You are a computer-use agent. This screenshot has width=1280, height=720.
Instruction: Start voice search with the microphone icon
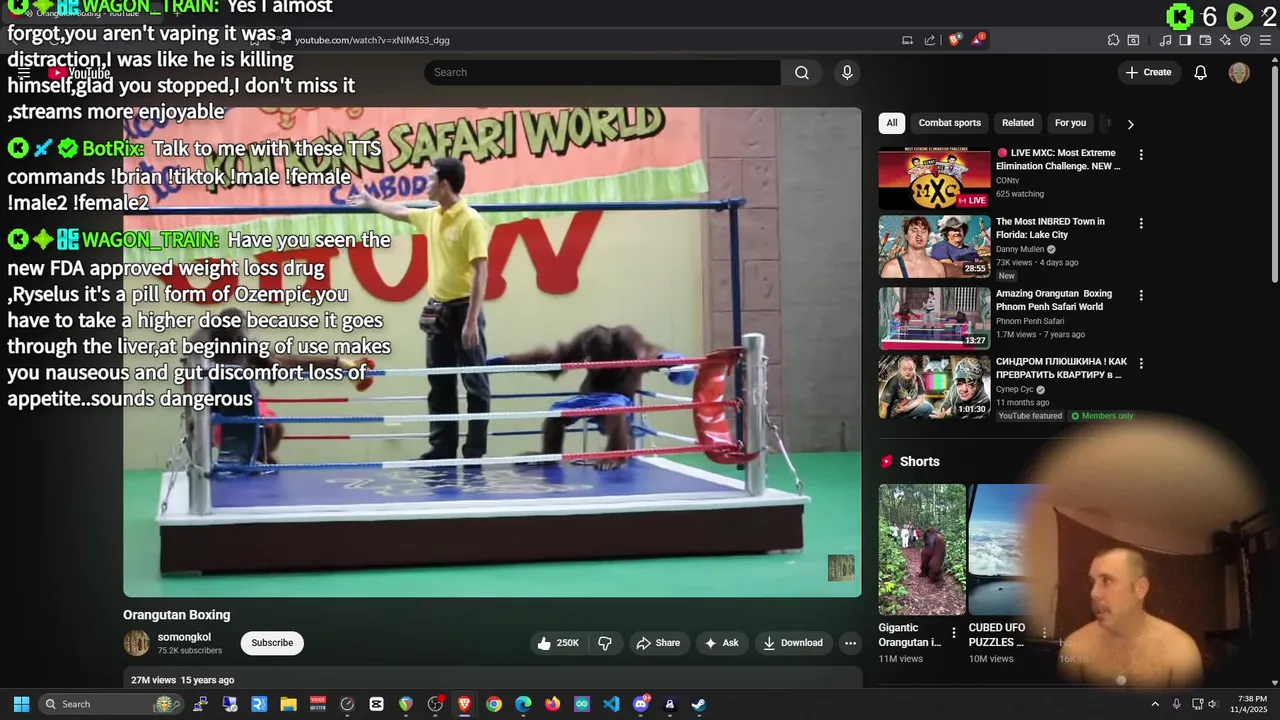[847, 72]
